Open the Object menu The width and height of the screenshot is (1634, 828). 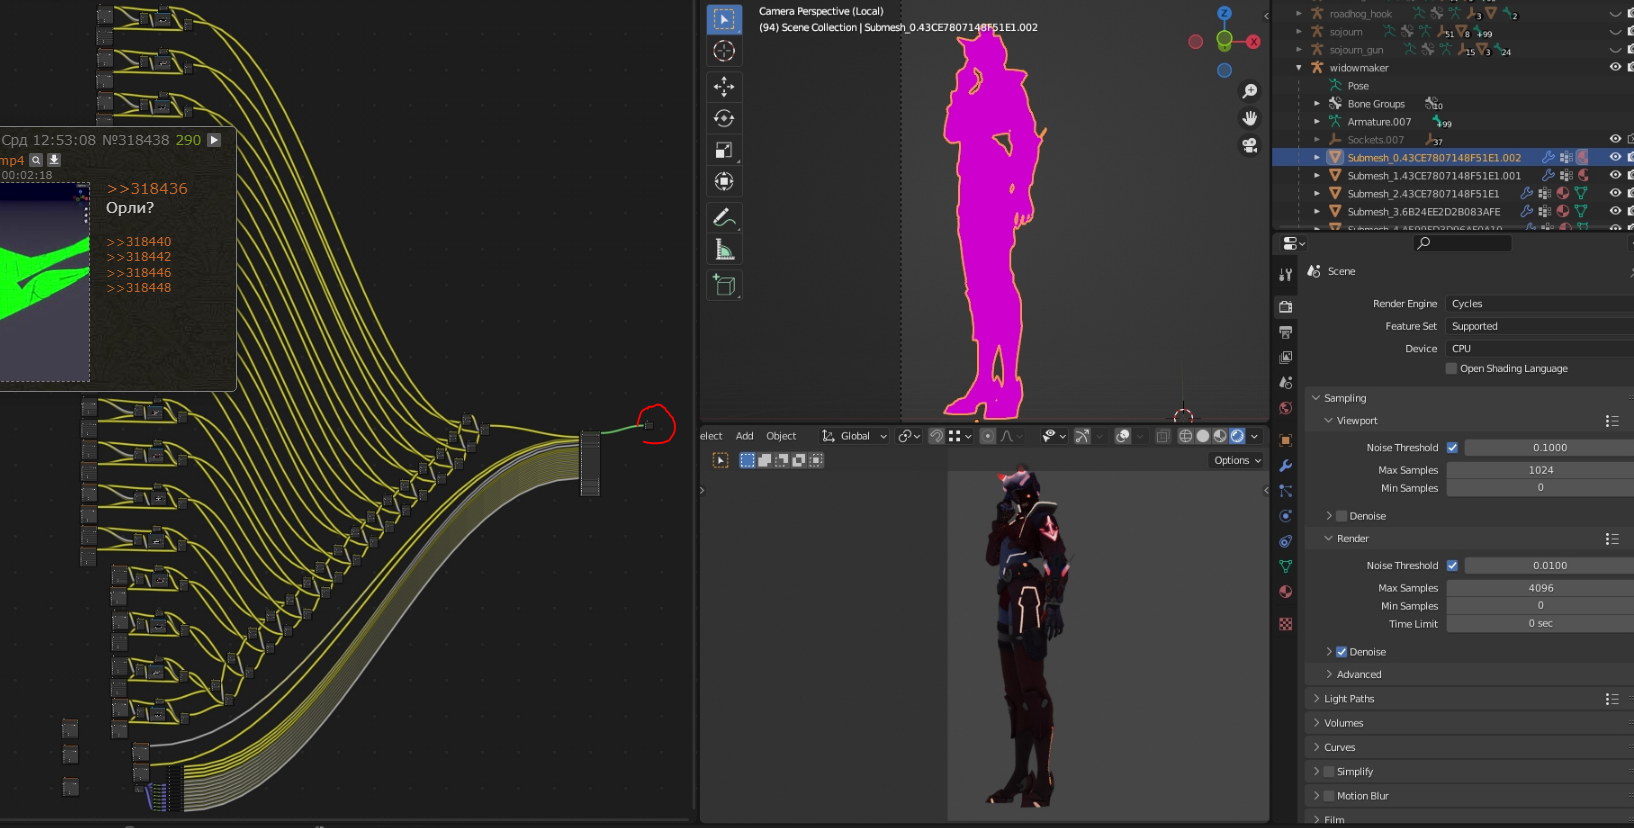coord(781,436)
